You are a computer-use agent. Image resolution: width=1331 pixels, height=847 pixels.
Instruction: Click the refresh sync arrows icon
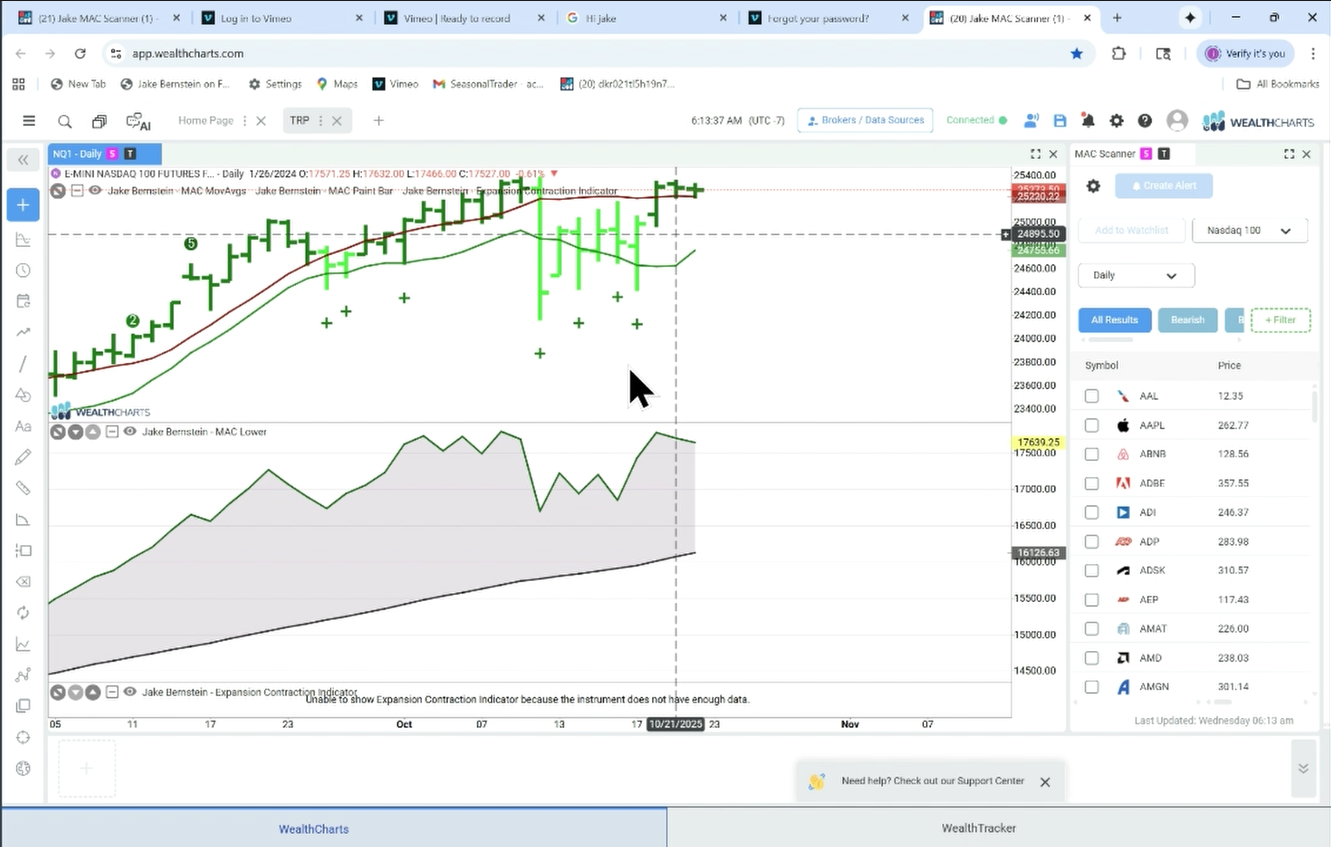23,613
